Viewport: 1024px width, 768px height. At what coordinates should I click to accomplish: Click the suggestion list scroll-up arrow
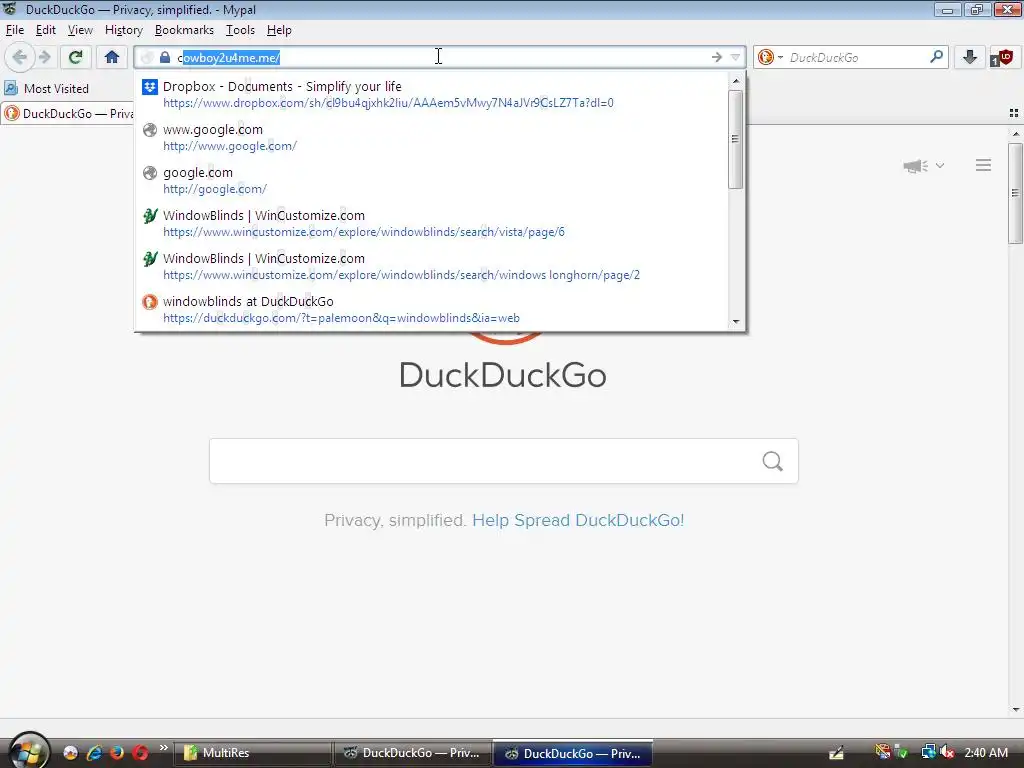coord(736,81)
